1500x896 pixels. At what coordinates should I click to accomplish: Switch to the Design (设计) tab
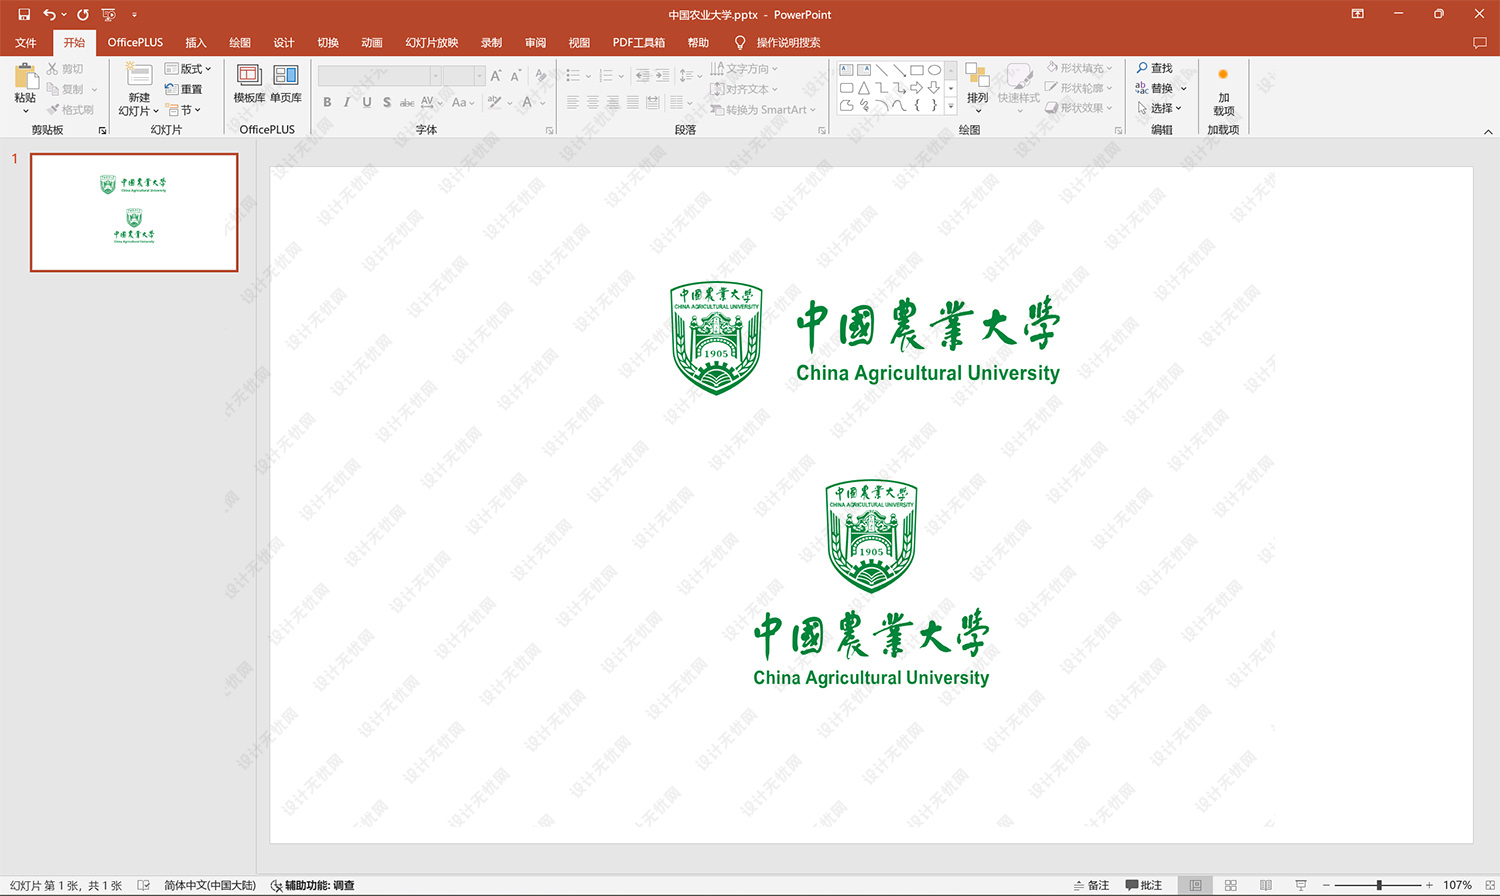click(x=284, y=42)
